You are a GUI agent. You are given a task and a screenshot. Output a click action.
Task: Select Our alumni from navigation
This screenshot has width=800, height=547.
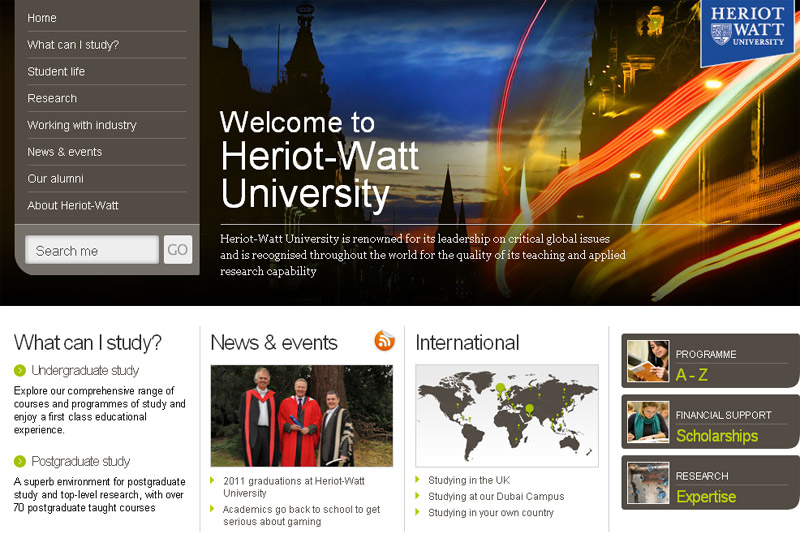click(55, 179)
